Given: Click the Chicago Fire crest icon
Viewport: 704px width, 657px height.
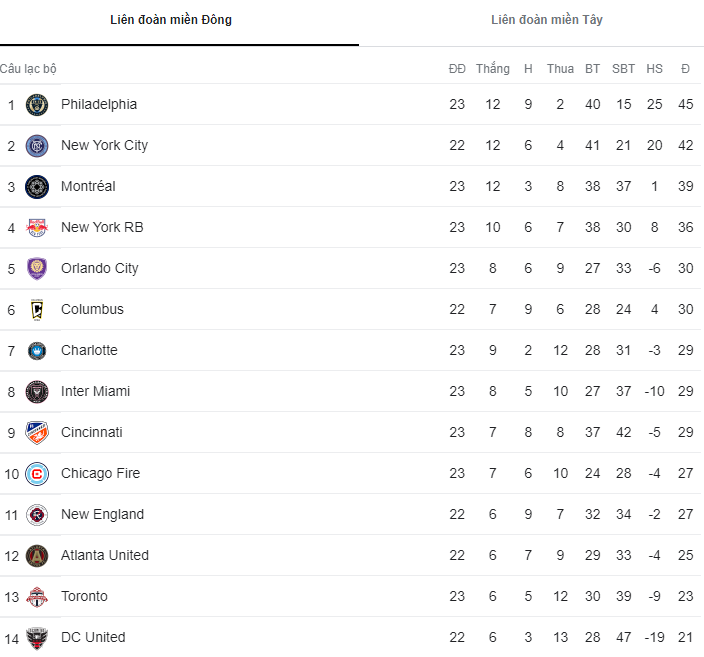Looking at the screenshot, I should [x=37, y=474].
